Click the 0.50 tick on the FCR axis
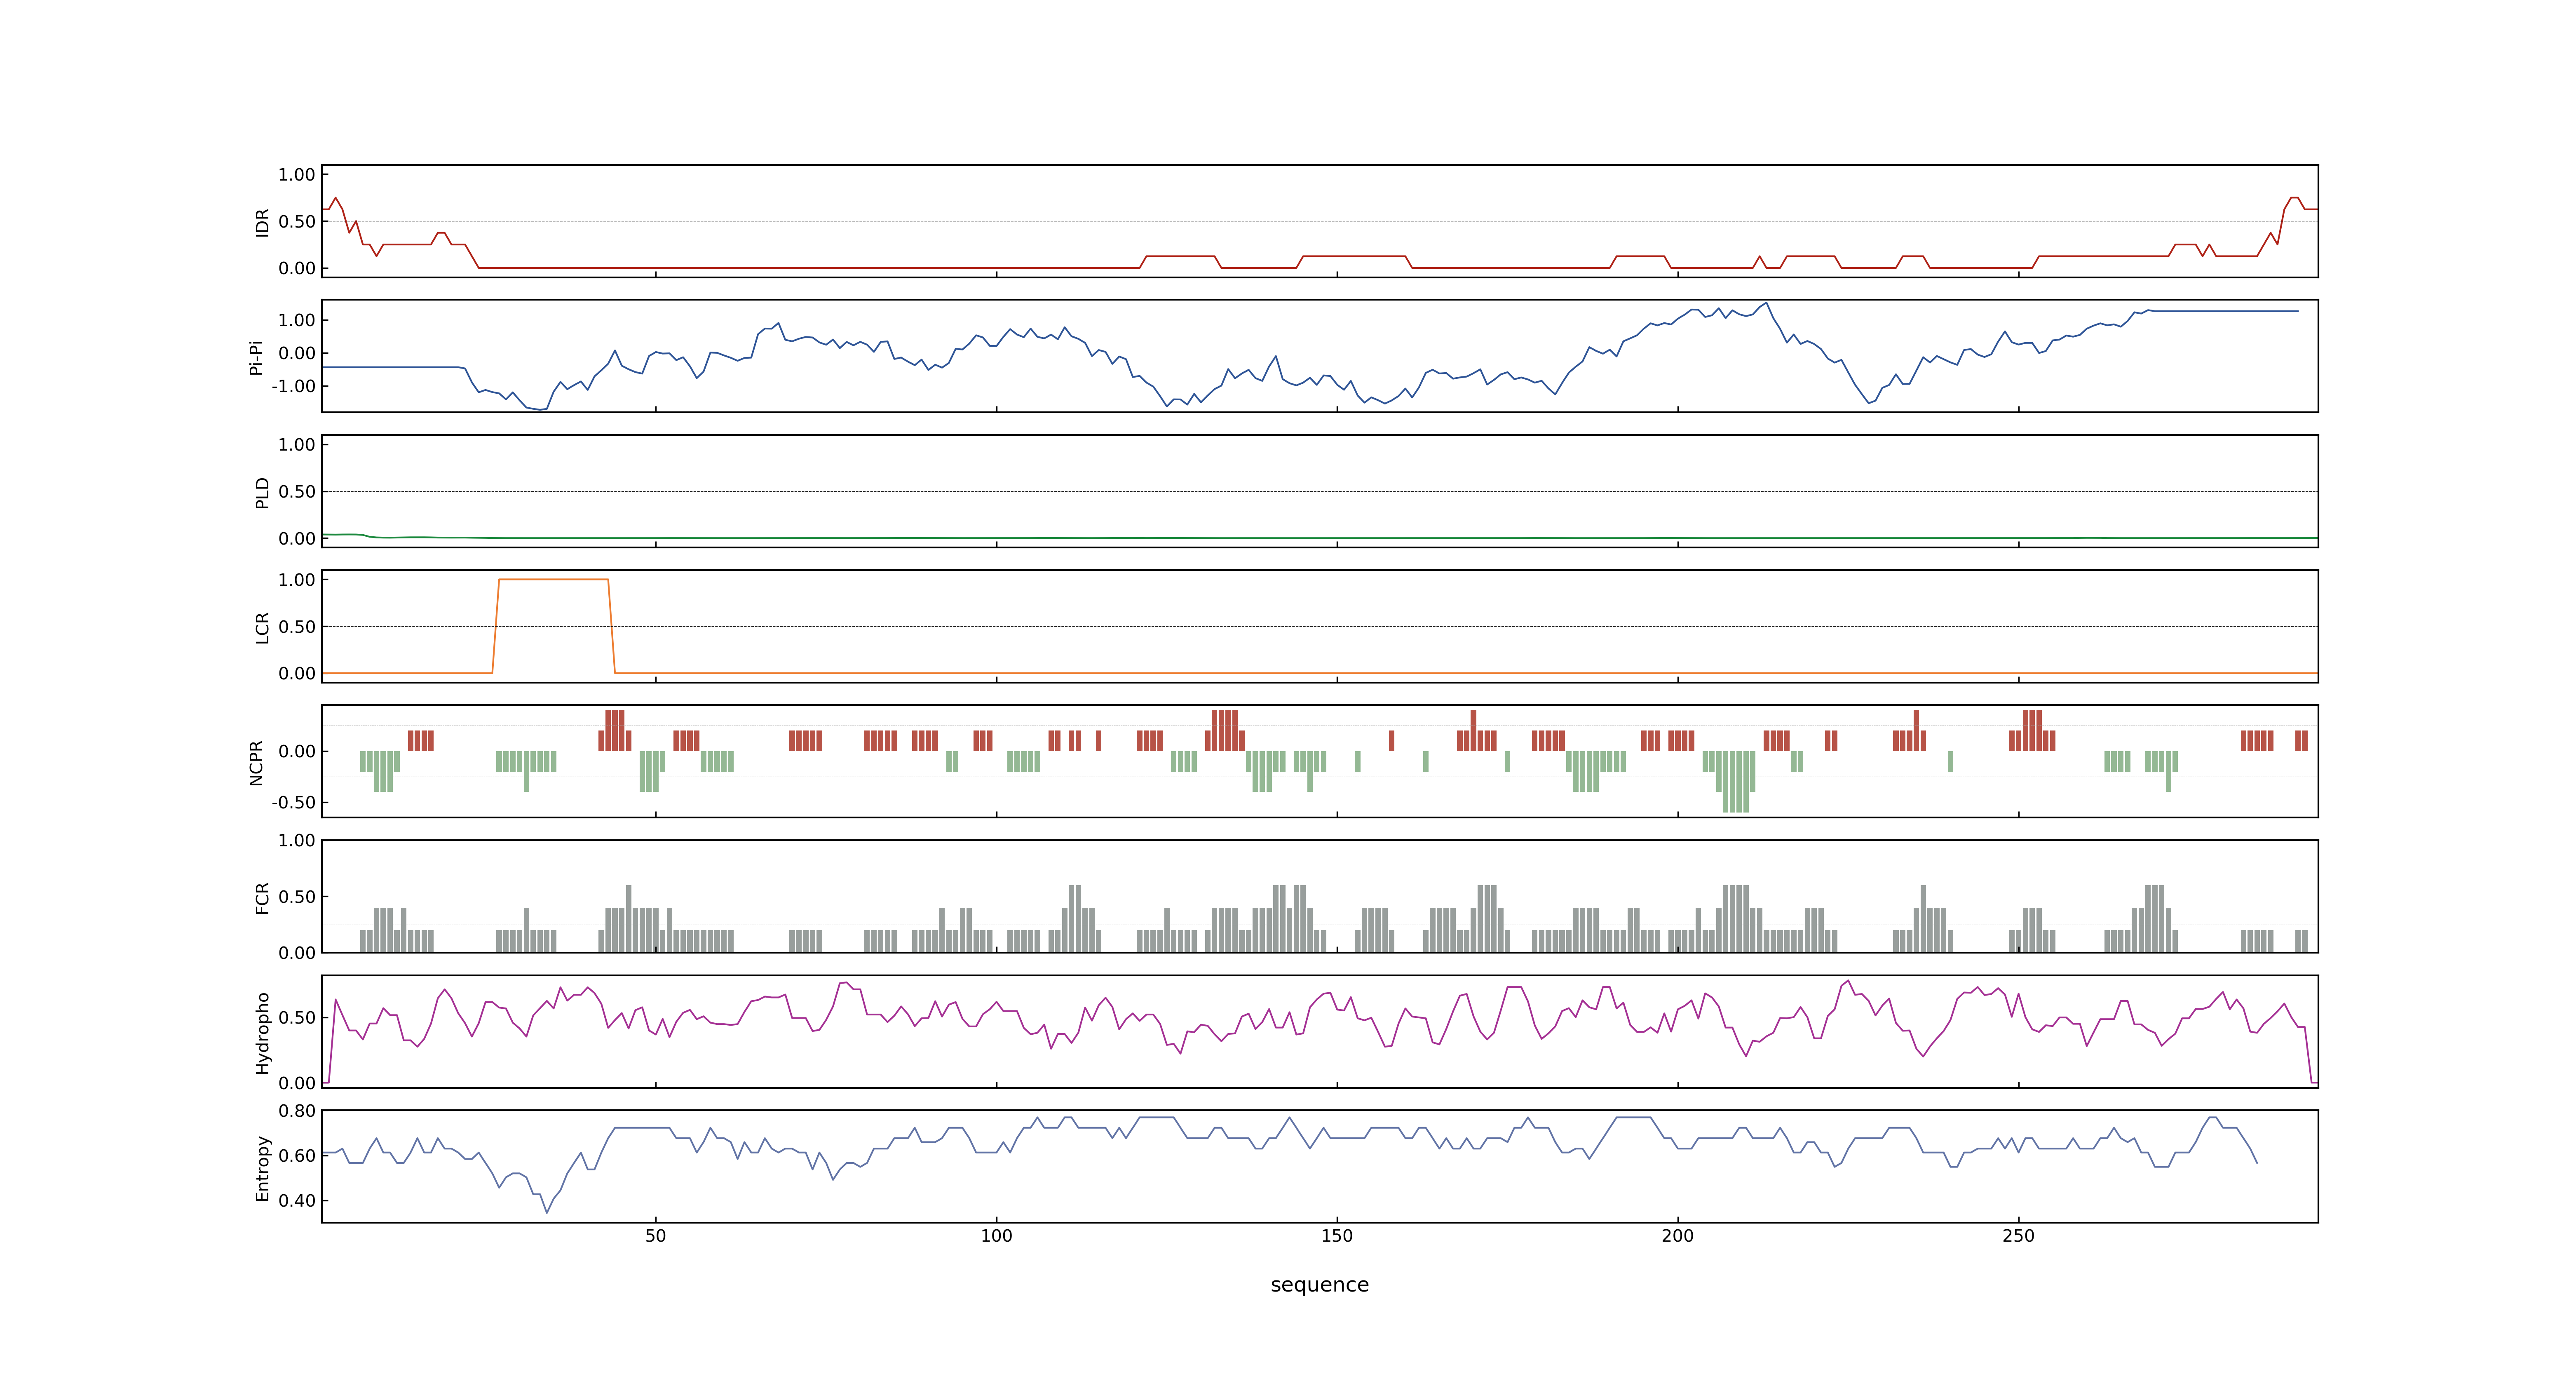2576x1374 pixels. [x=297, y=897]
